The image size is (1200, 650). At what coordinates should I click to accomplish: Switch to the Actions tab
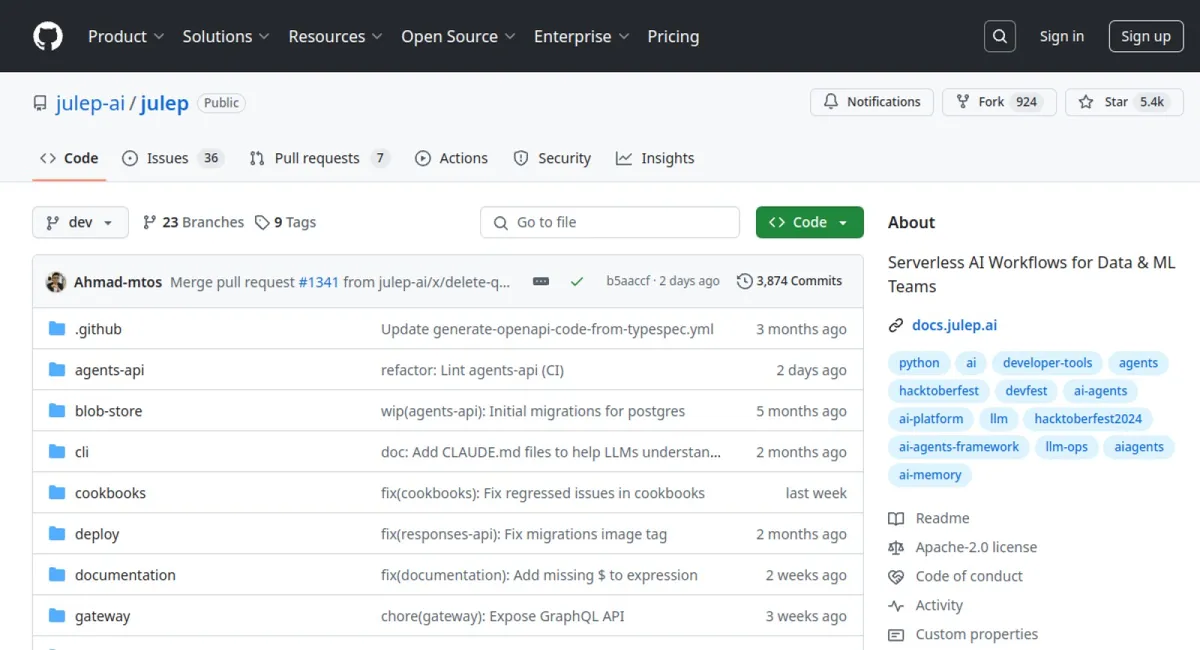[451, 158]
